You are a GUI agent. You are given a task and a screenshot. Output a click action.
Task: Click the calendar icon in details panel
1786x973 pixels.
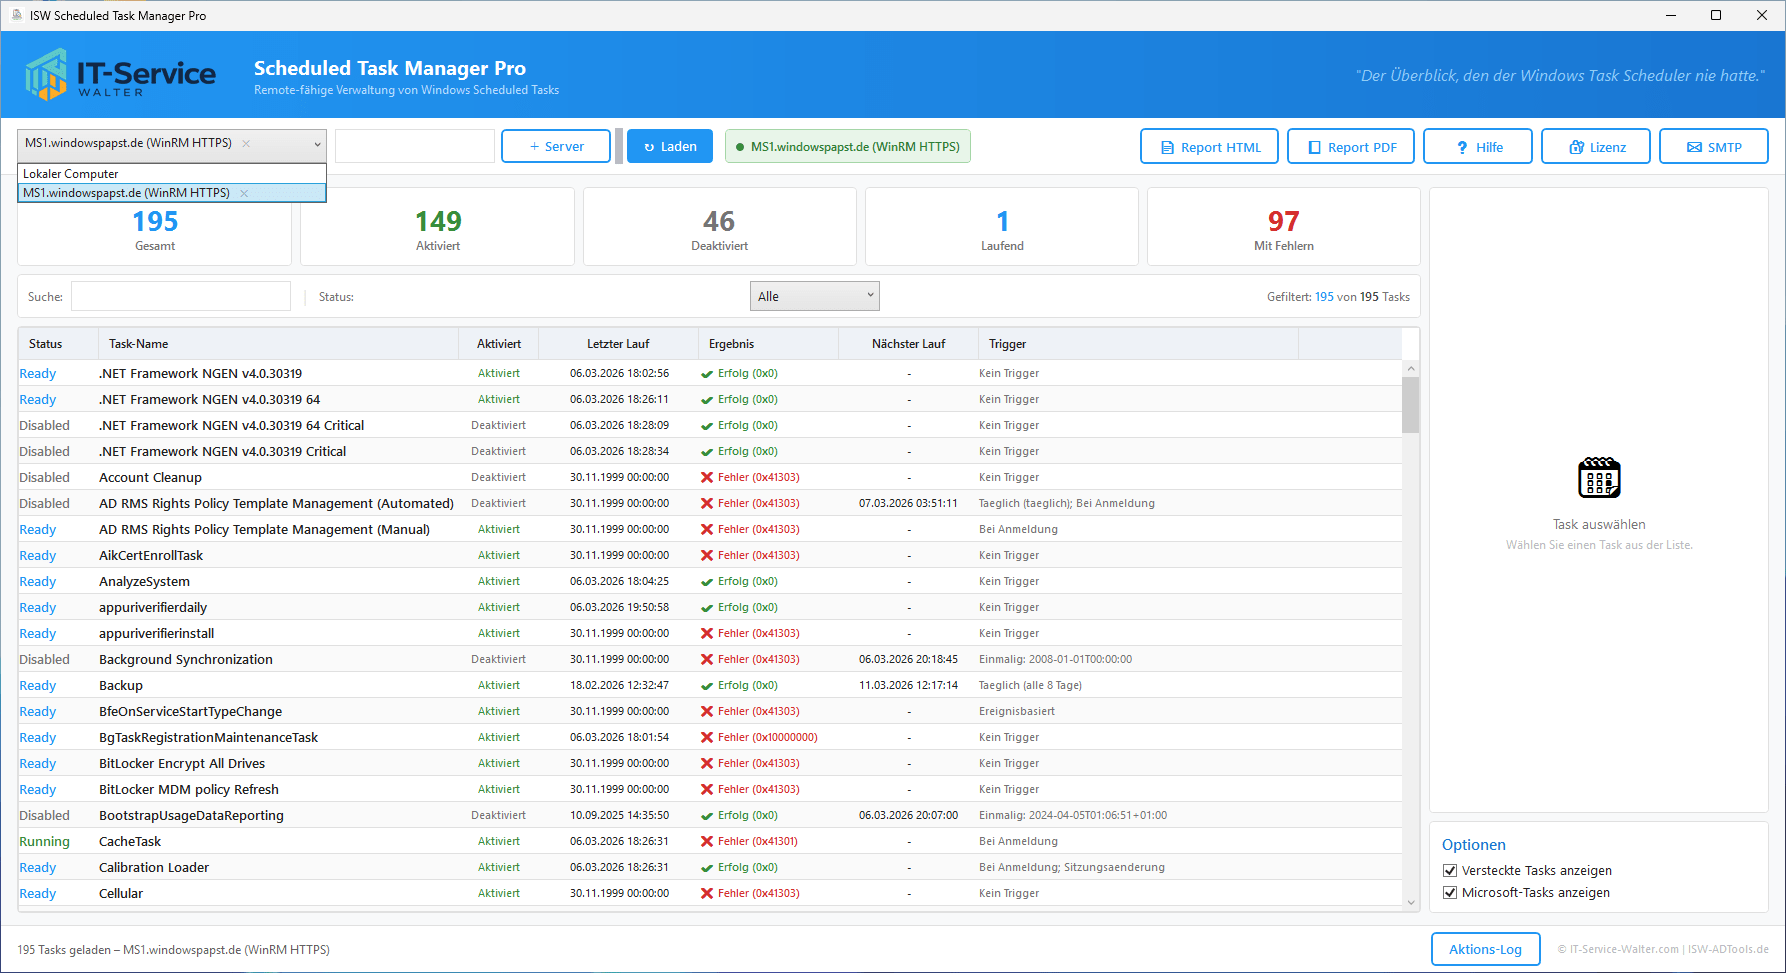click(x=1598, y=478)
